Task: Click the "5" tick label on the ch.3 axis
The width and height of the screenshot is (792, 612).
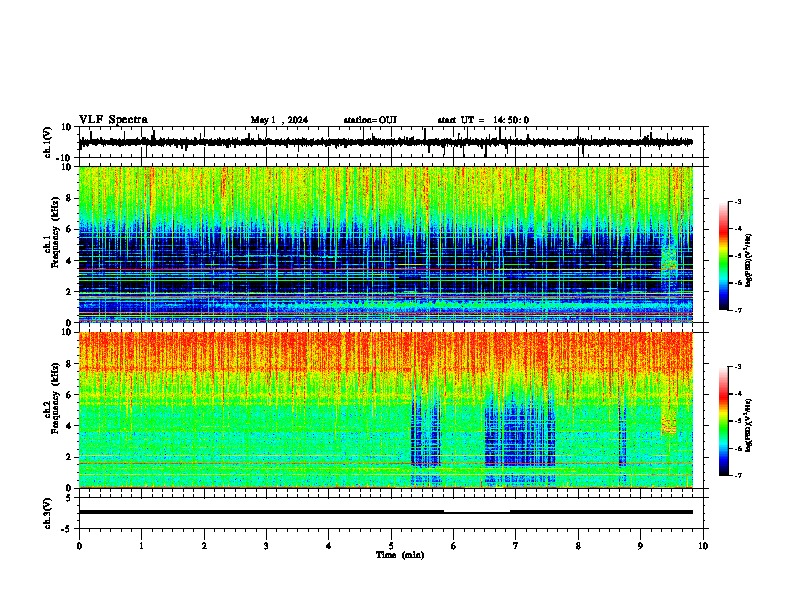Action: tap(69, 498)
